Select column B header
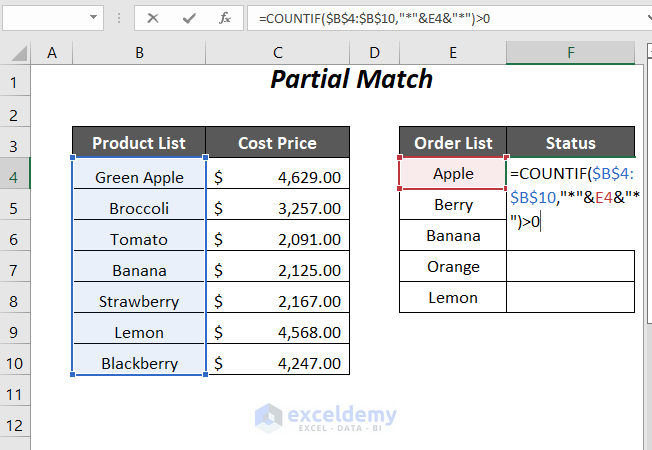This screenshot has height=450, width=652. point(139,53)
